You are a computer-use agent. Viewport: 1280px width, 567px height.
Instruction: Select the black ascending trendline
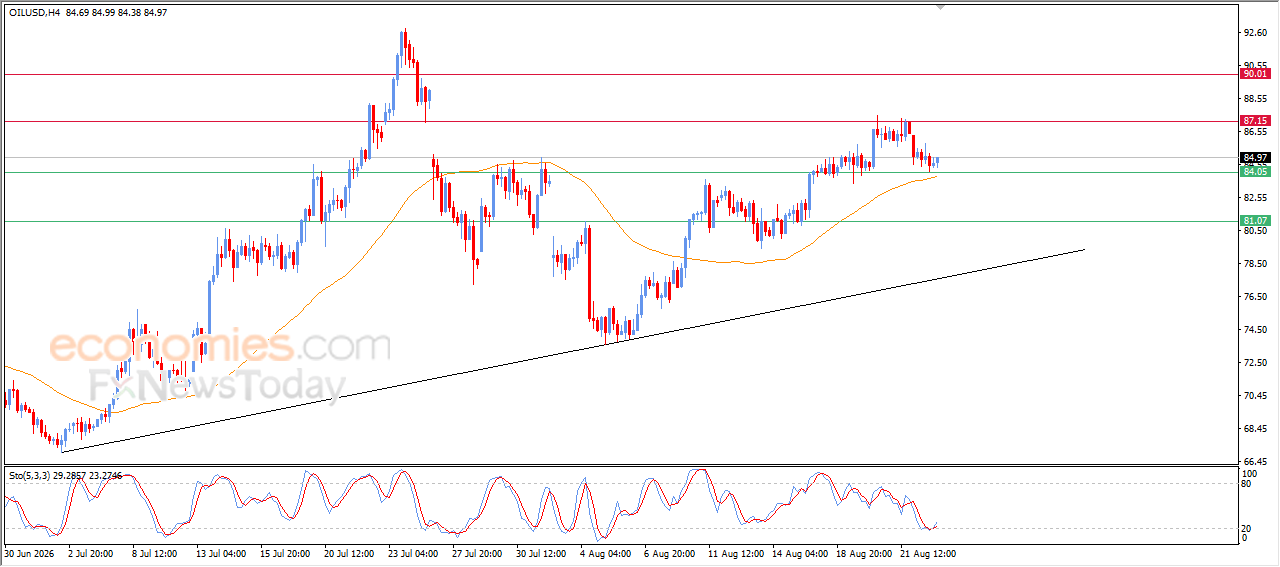coord(572,350)
